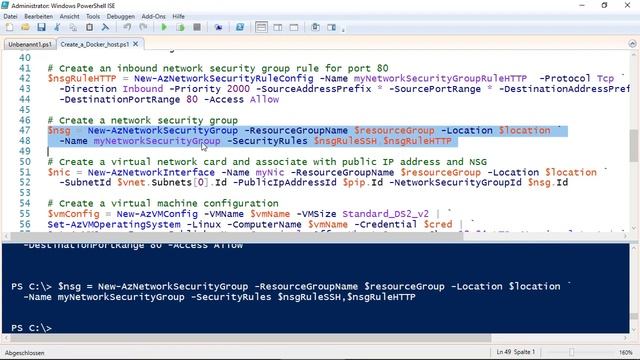
Task: Click New-AzNetworkInterface on line 51
Action: pos(151,172)
